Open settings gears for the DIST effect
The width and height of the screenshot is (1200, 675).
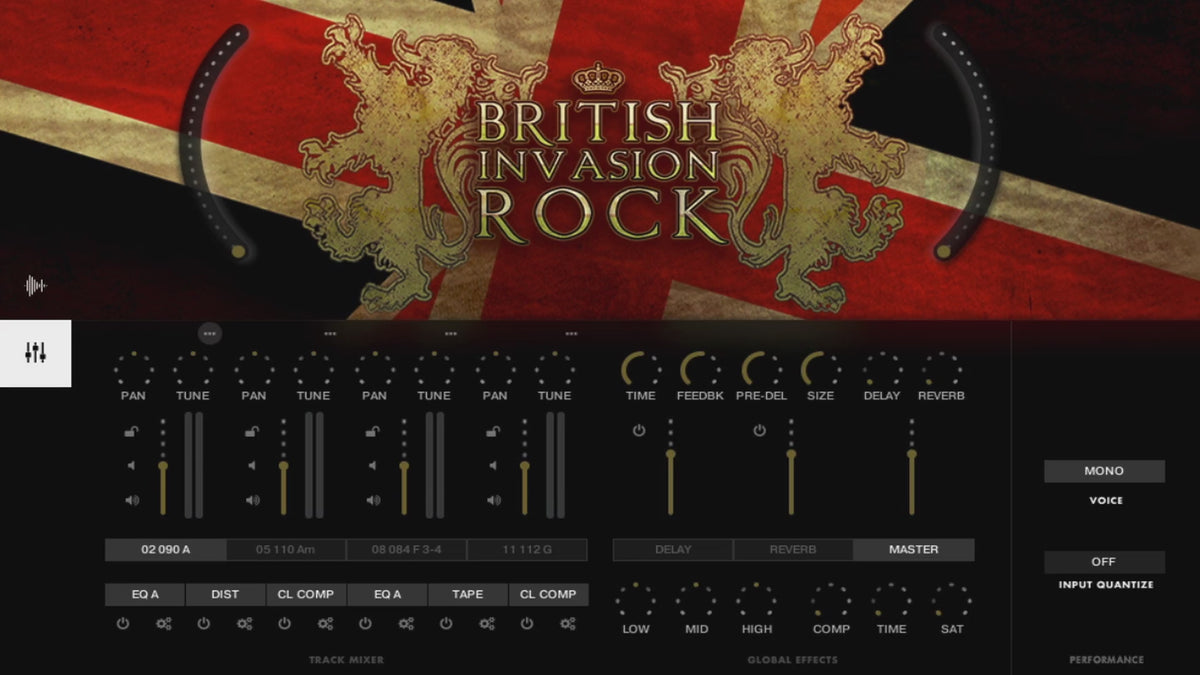point(245,624)
